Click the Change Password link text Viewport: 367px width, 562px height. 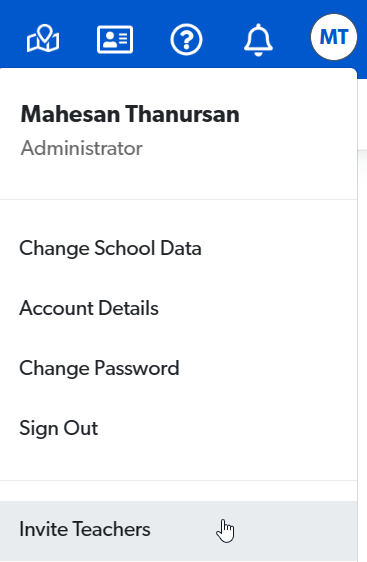click(x=99, y=368)
